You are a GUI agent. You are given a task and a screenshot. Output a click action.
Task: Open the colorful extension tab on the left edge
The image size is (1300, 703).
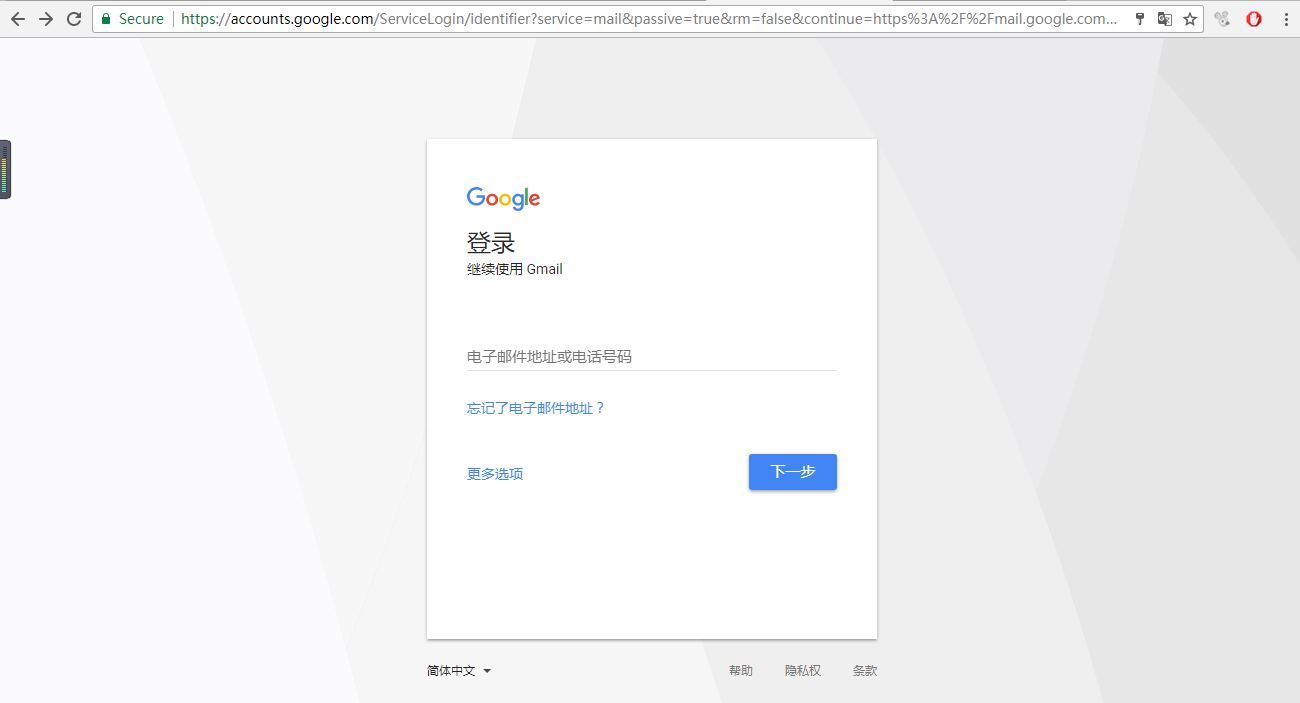(x=6, y=169)
